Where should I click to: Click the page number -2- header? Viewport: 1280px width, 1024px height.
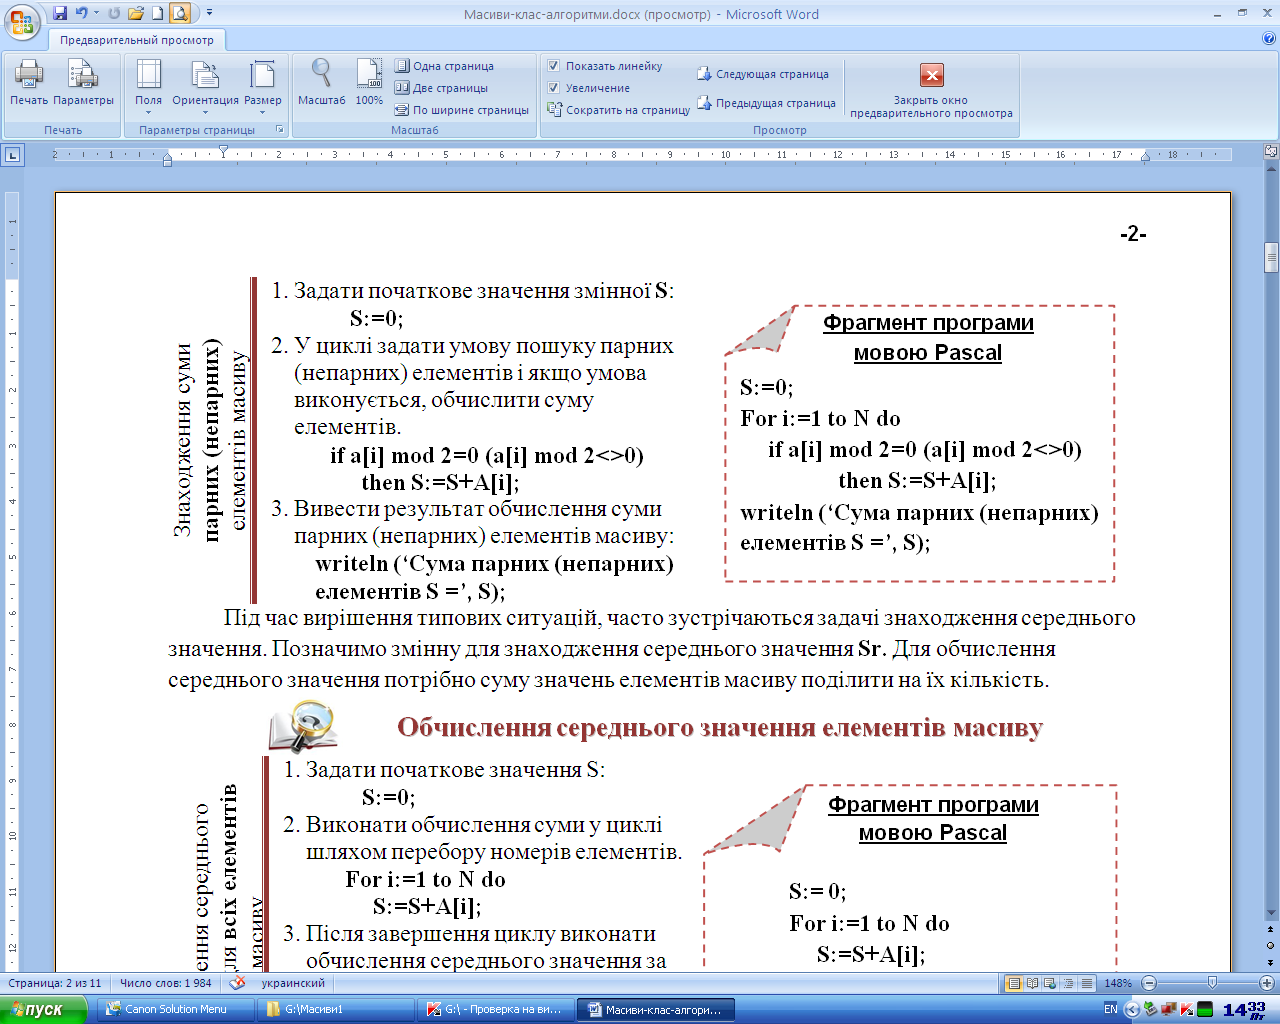point(1133,234)
